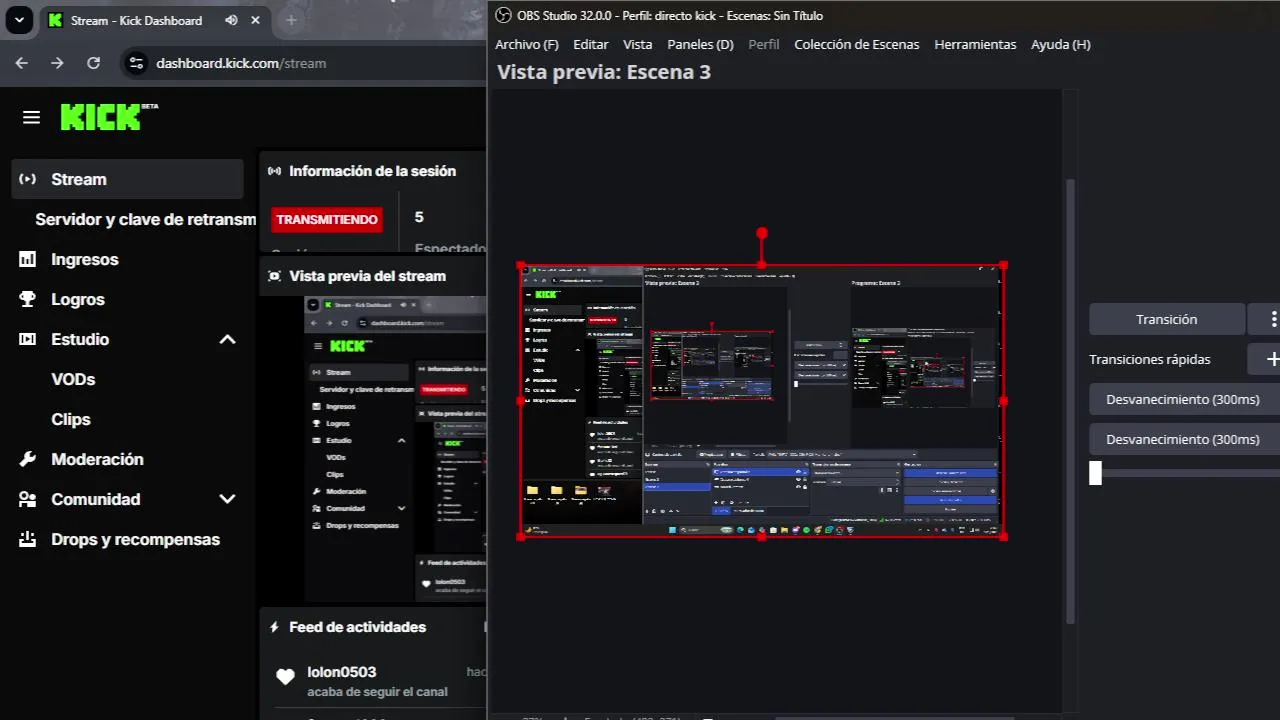The height and width of the screenshot is (720, 1280).
Task: Open Ingresos page in Kick sidebar
Action: (x=85, y=259)
